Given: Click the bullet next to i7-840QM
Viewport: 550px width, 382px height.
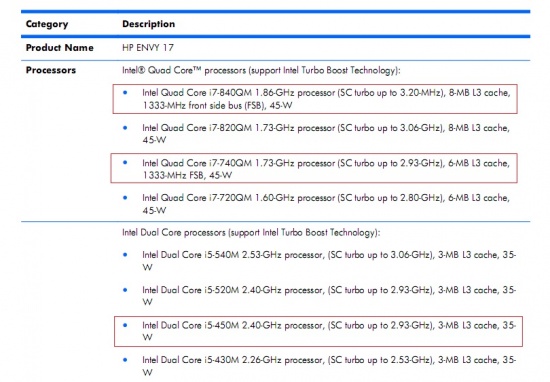Looking at the screenshot, I should point(125,93).
